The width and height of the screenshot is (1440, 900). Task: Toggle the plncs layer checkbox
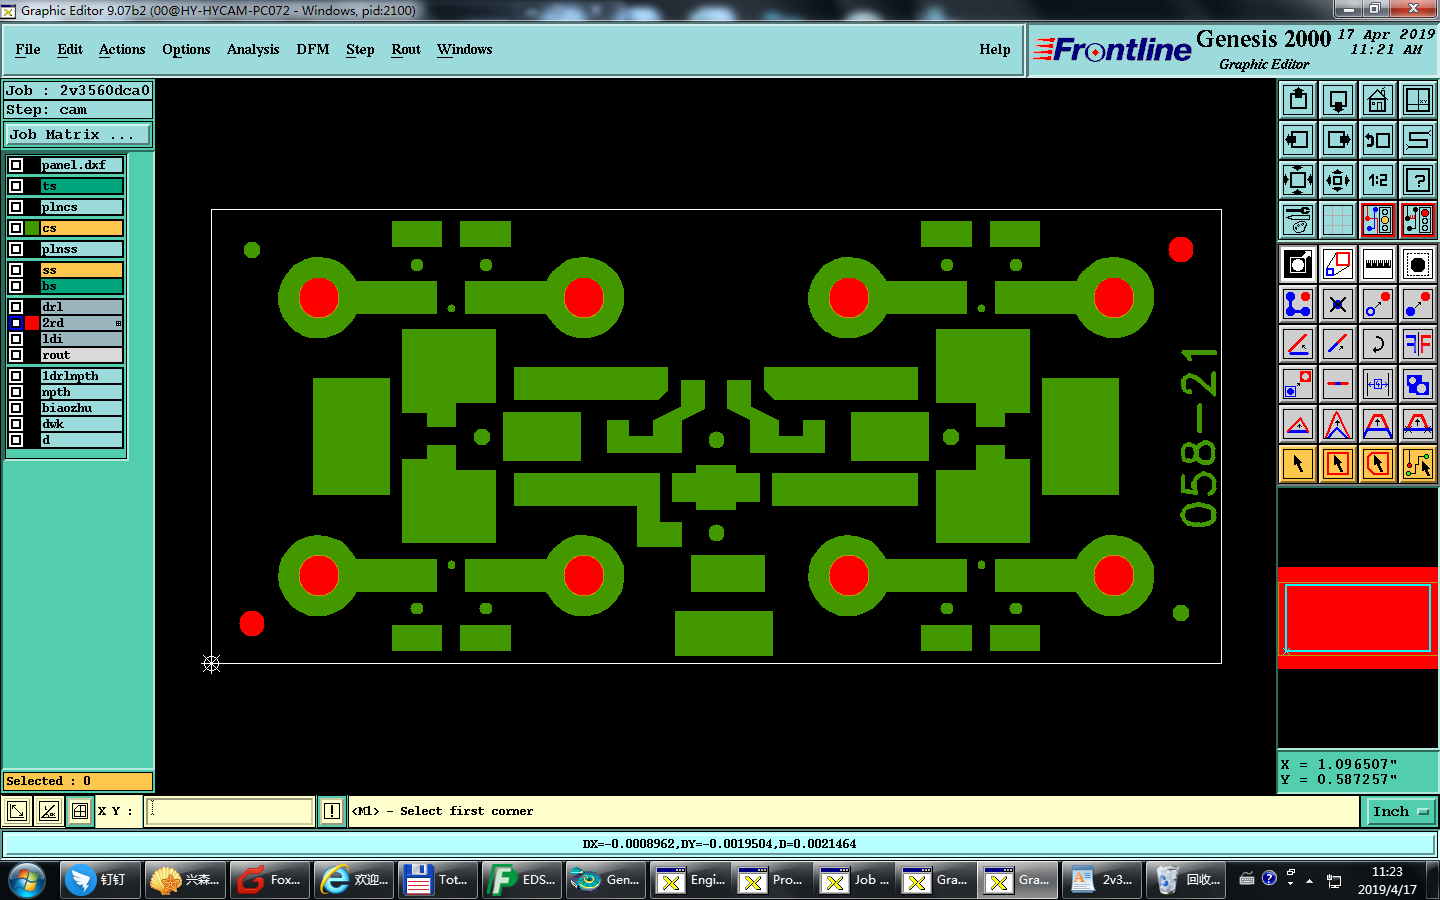pyautogui.click(x=16, y=207)
